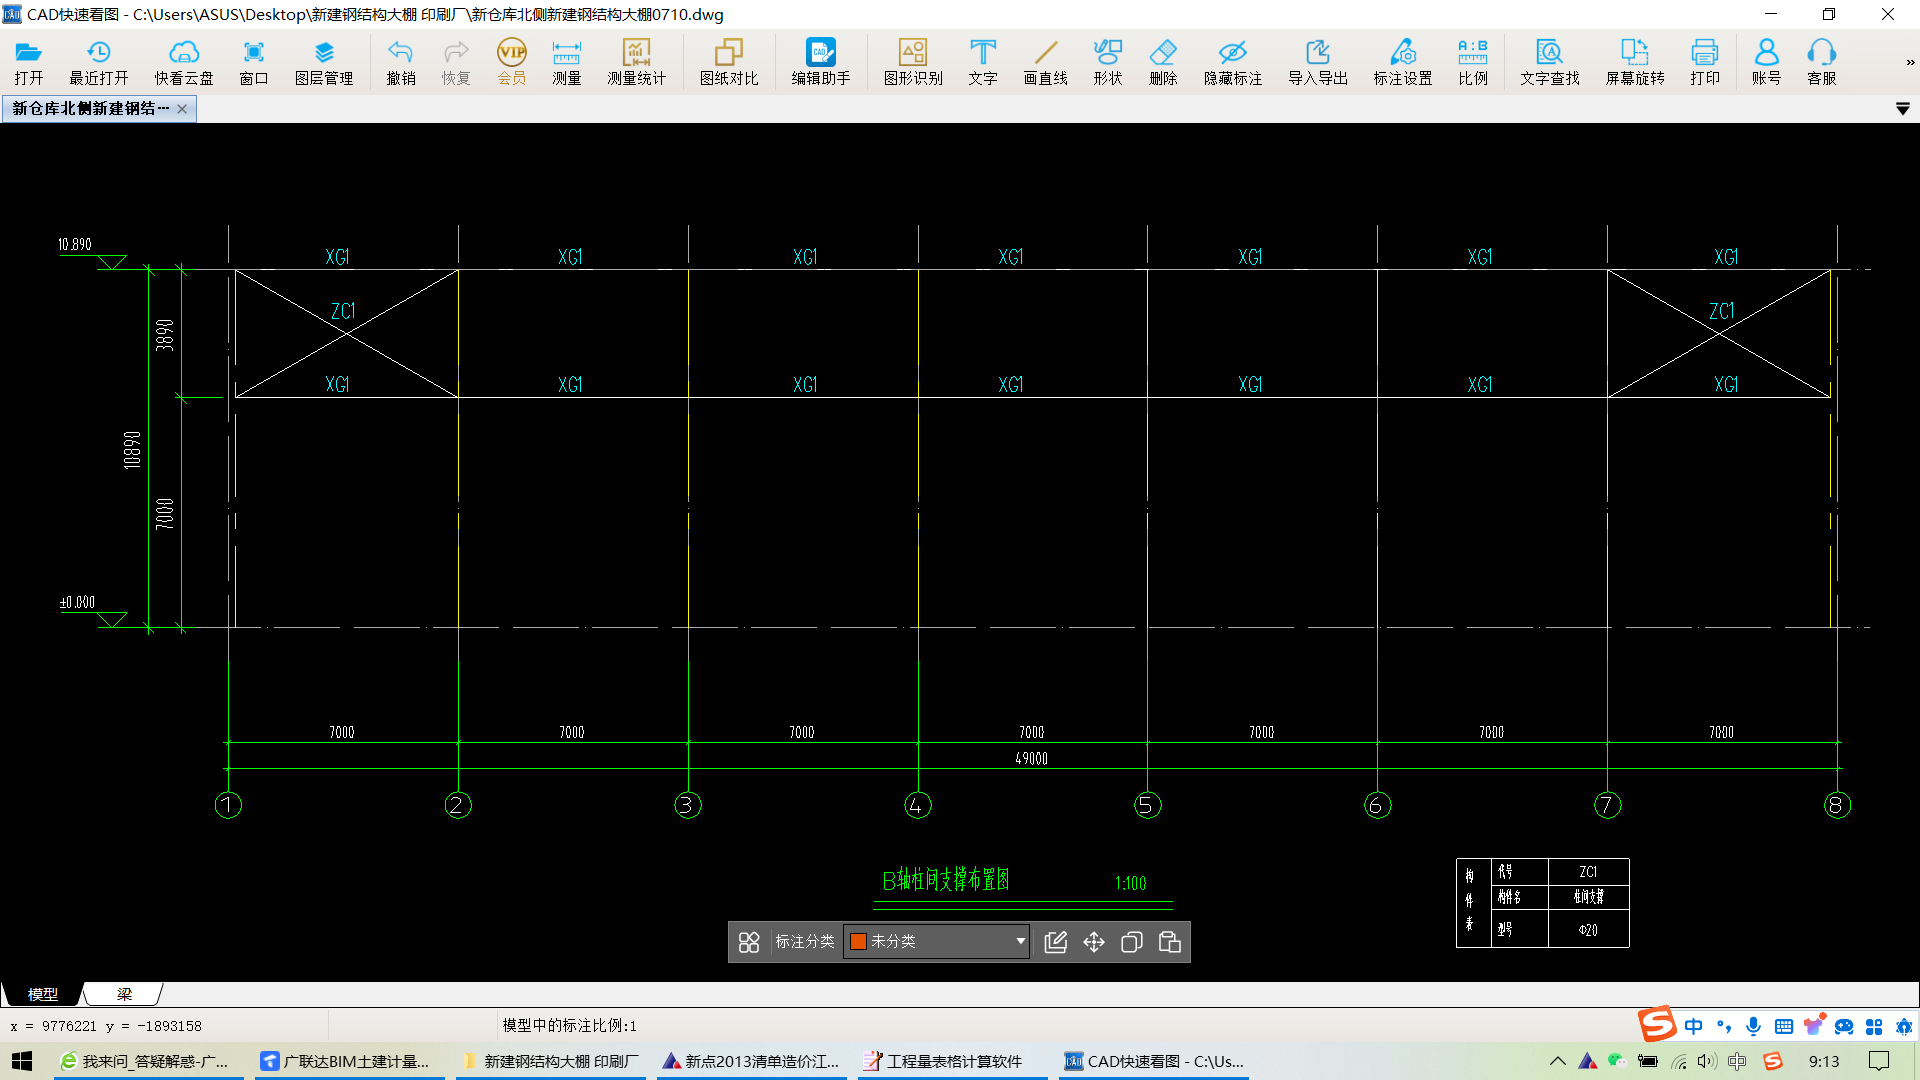Pick the 形状 shapes tool
The height and width of the screenshot is (1080, 1920).
click(1107, 62)
